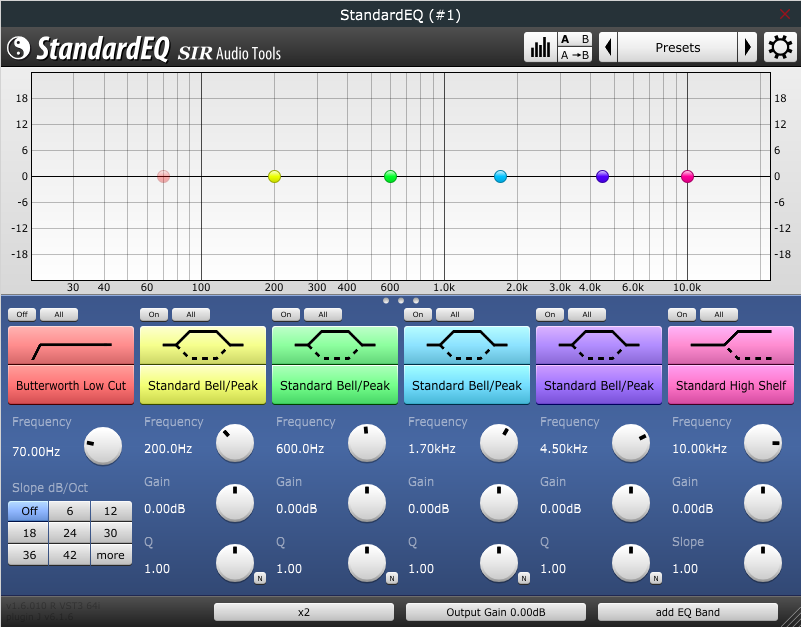Viewport: 801px width, 627px height.
Task: Toggle the N button on green band Q
Action: point(392,578)
